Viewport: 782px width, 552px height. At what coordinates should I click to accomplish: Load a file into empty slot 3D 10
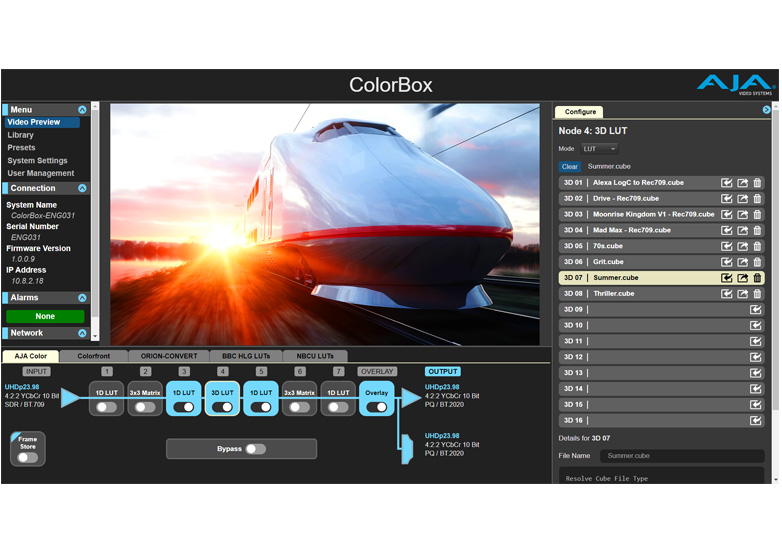click(x=756, y=326)
